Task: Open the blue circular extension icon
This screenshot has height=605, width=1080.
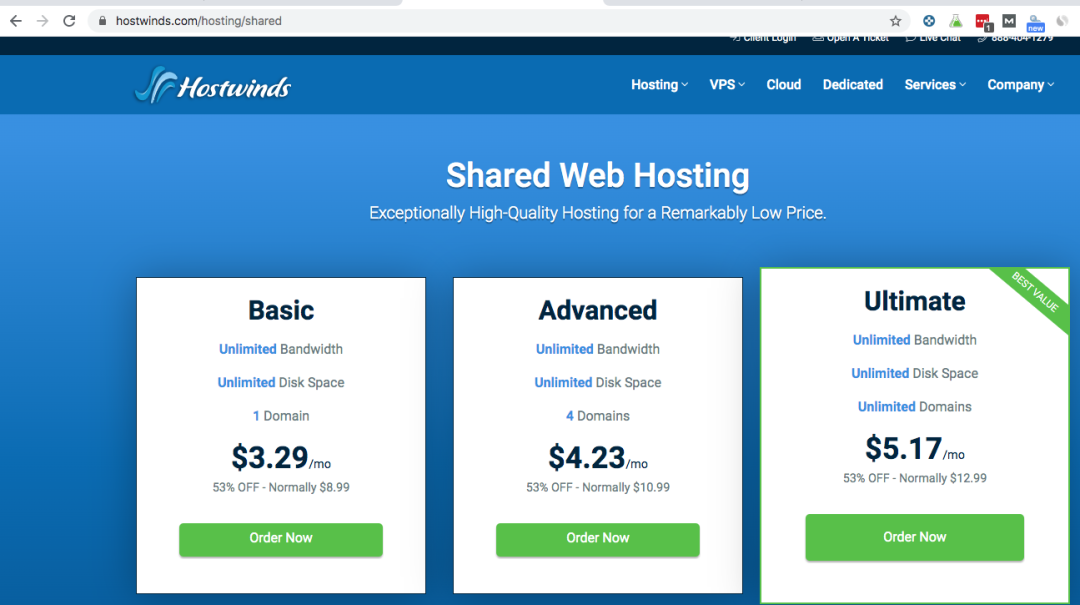Action: point(928,21)
